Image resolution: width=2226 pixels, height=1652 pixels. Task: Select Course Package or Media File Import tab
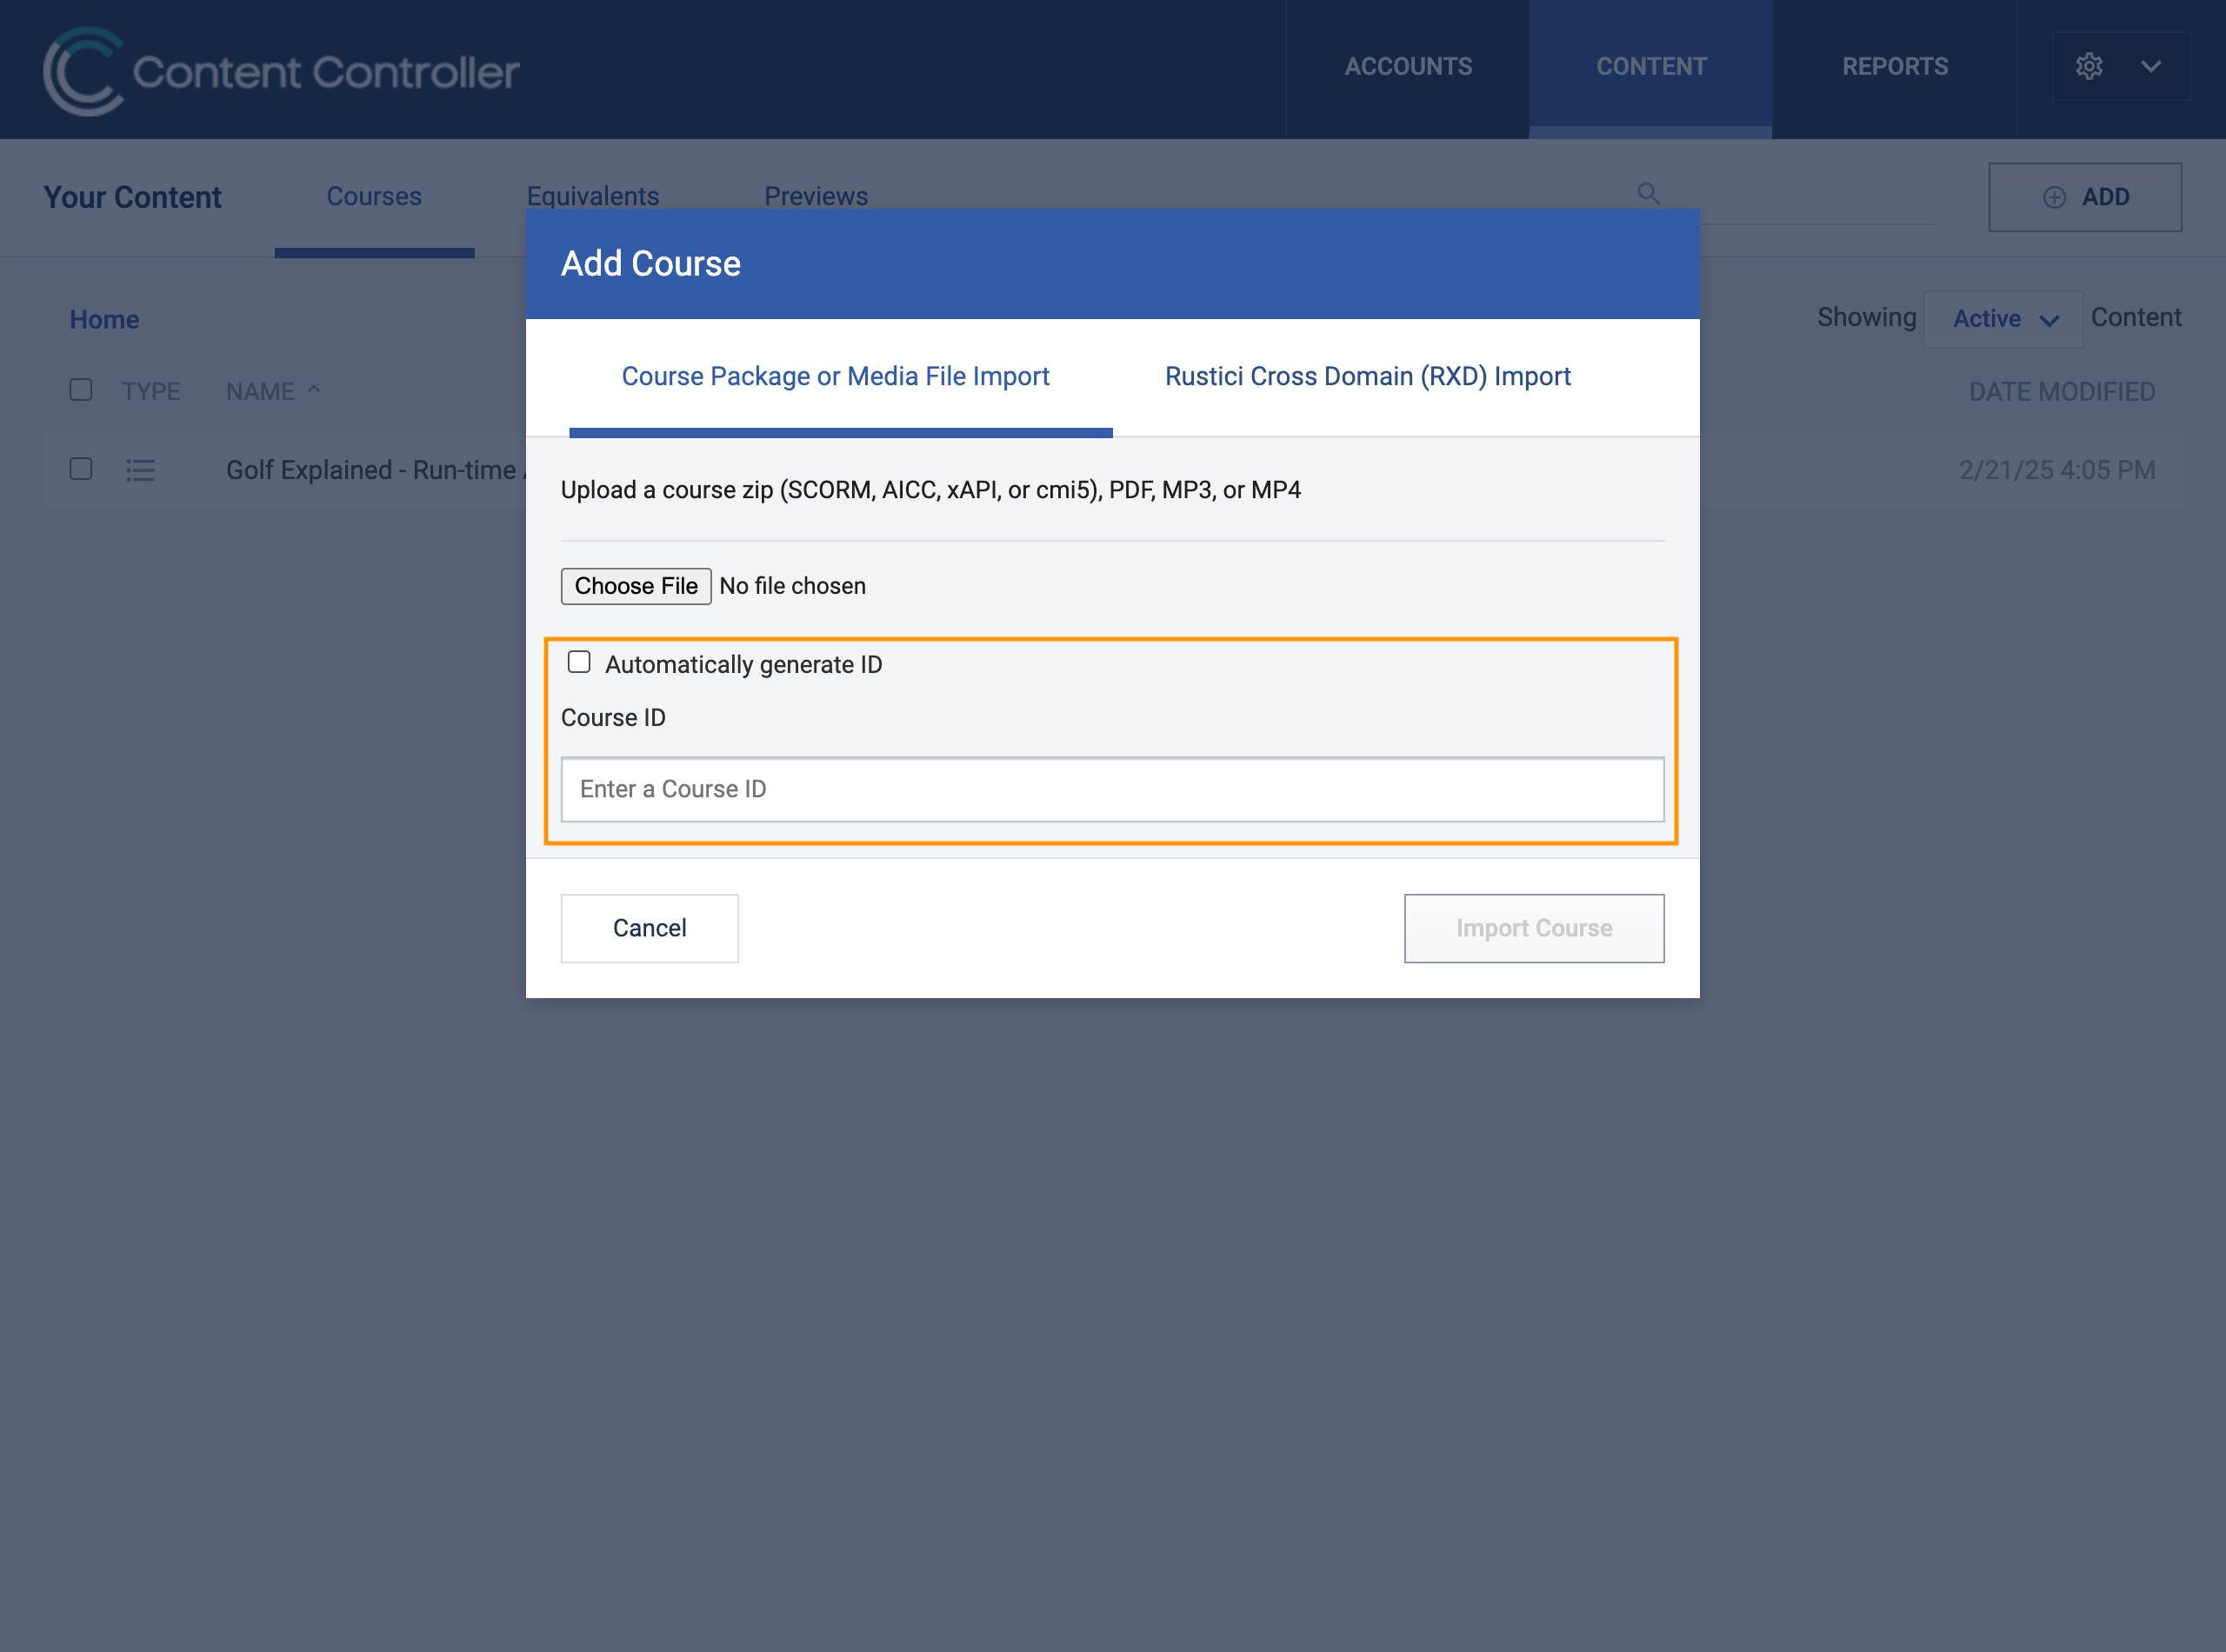tap(835, 376)
